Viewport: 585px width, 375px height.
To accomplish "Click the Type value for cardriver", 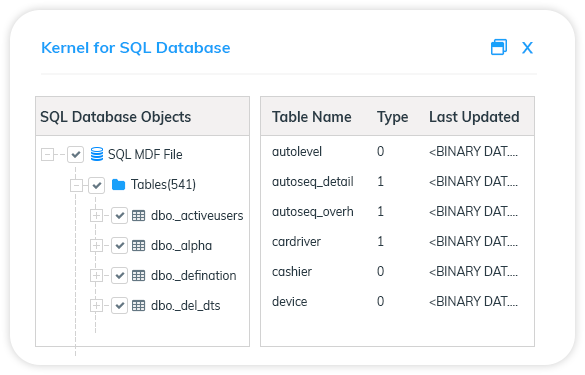I will click(380, 241).
